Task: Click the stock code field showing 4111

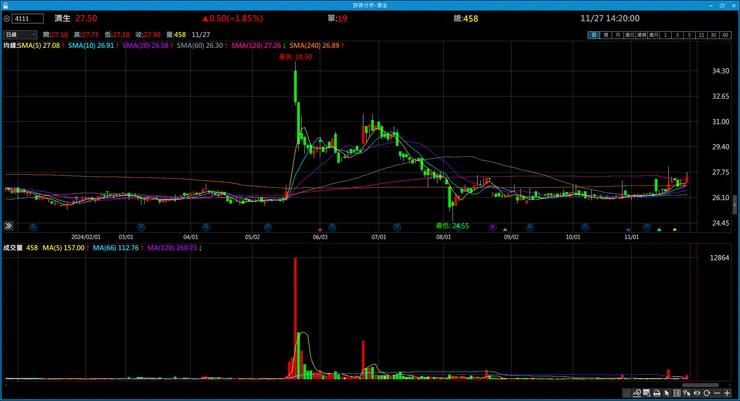Action: tap(28, 19)
